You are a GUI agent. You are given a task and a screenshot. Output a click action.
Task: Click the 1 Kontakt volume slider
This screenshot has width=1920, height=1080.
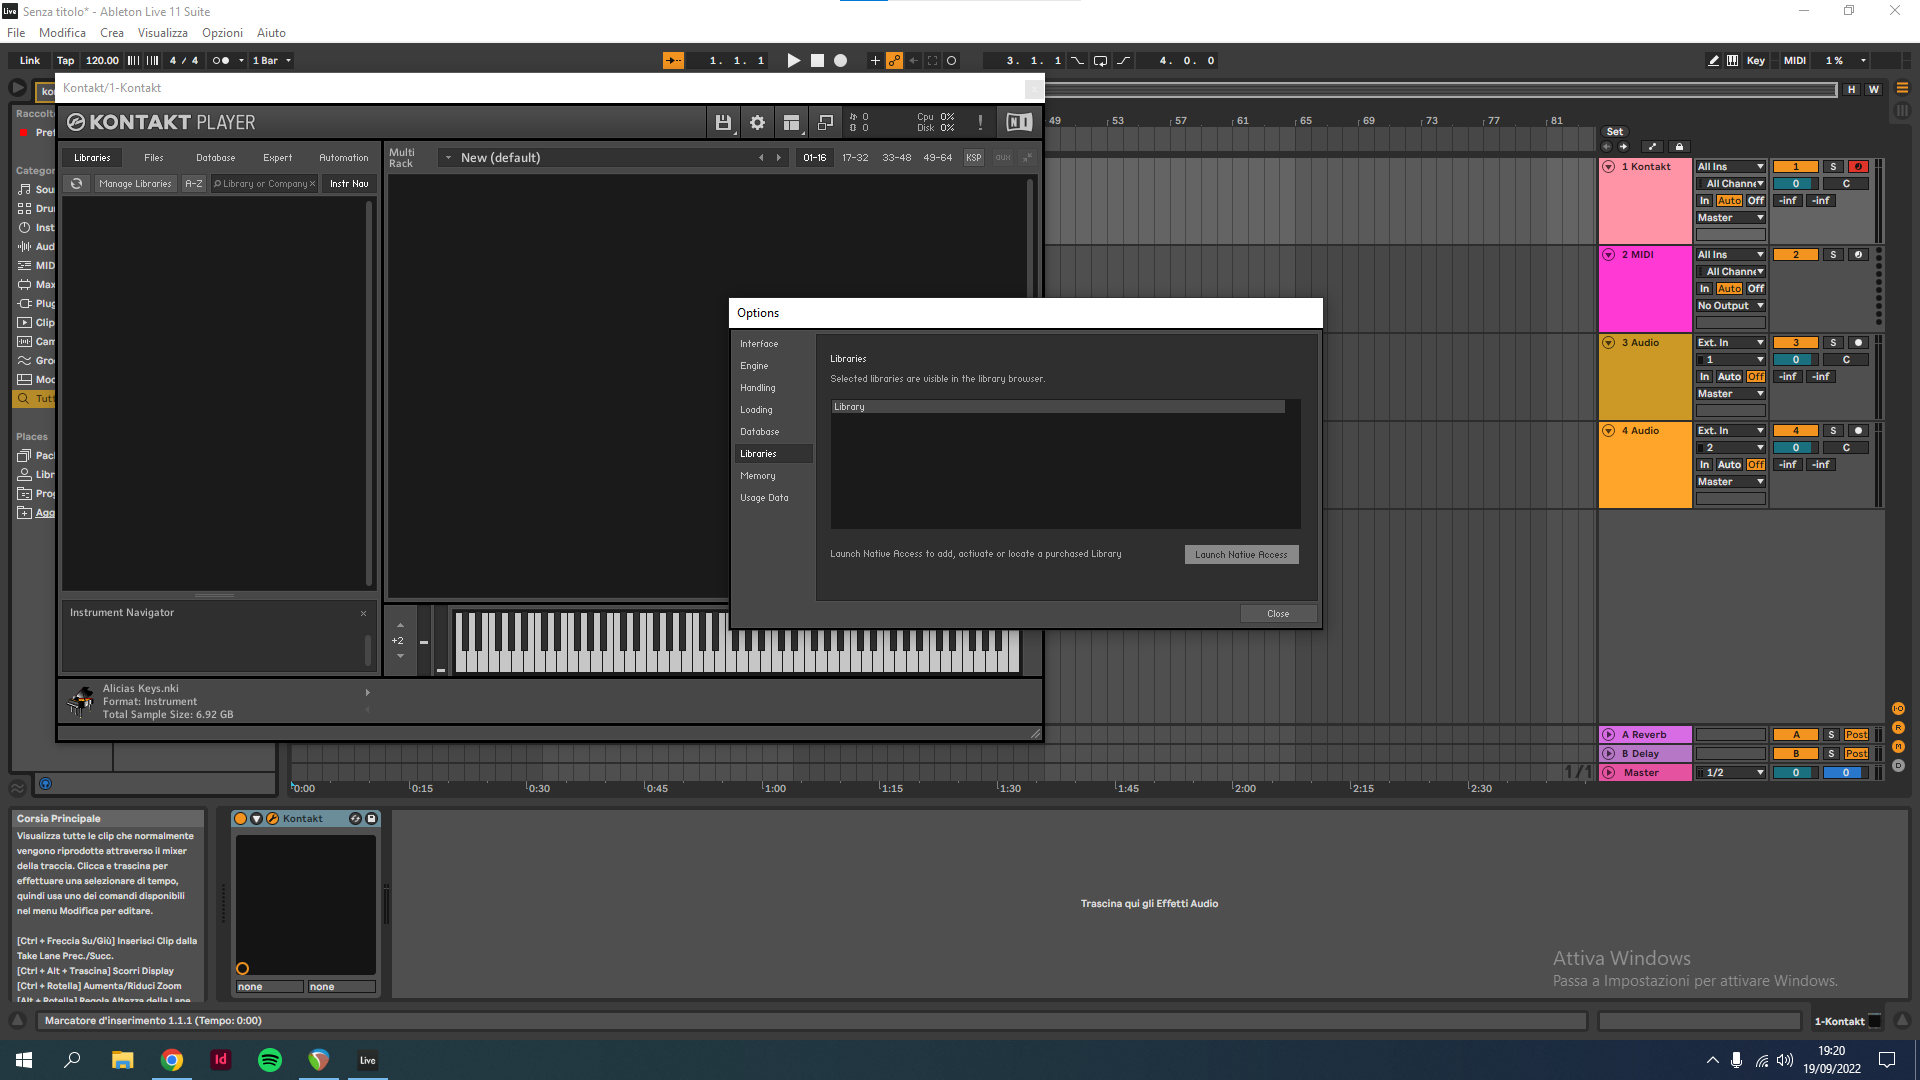(x=1796, y=184)
